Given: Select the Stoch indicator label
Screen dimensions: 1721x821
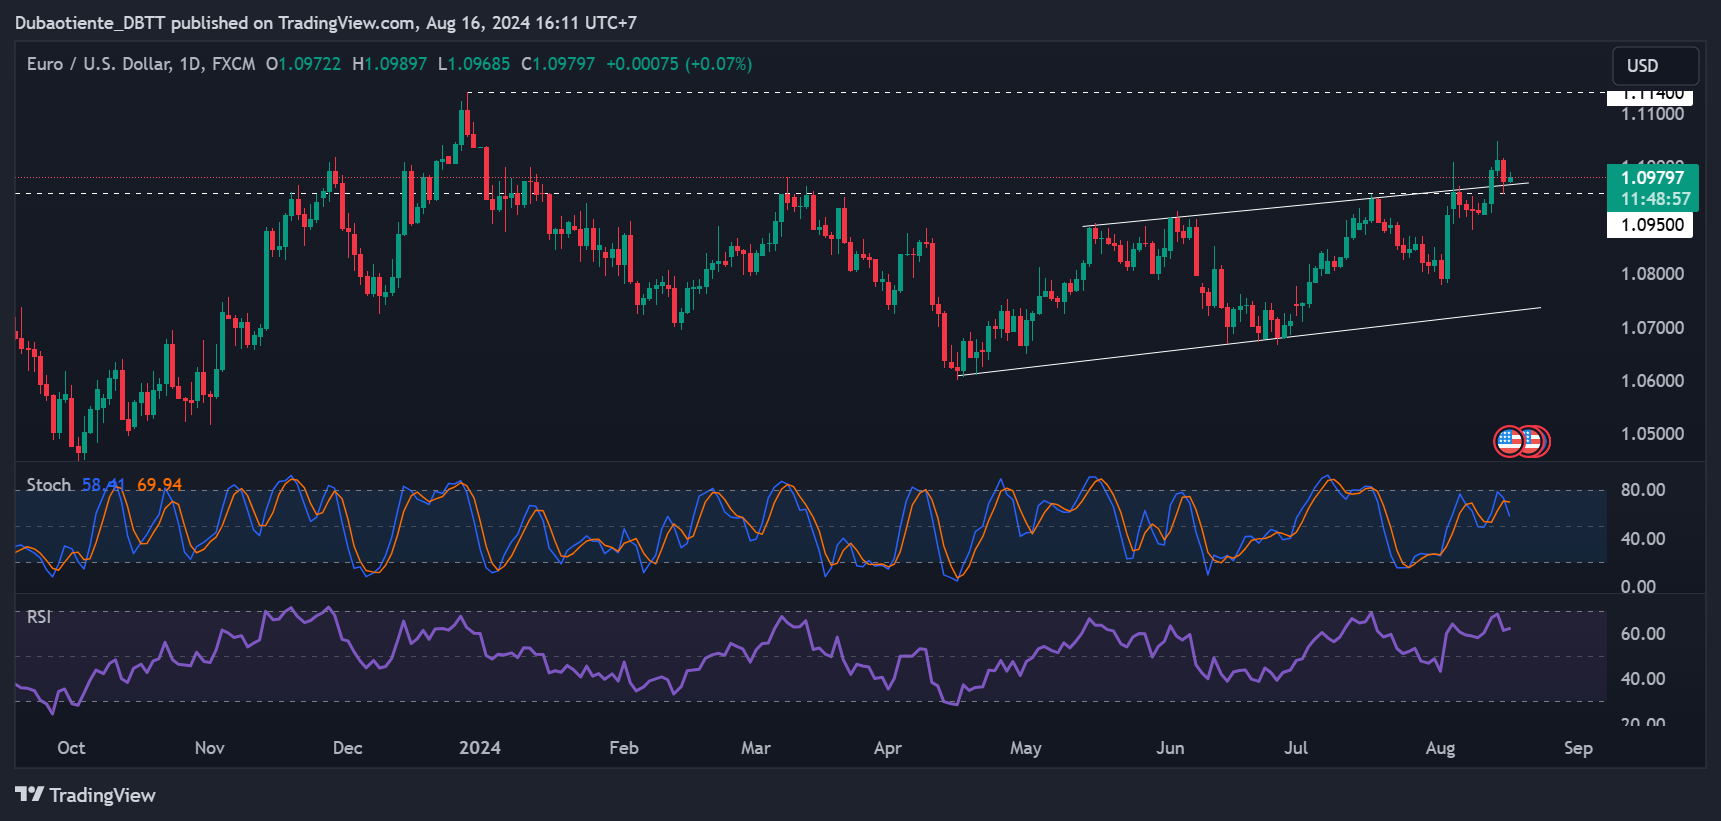Looking at the screenshot, I should click(49, 485).
